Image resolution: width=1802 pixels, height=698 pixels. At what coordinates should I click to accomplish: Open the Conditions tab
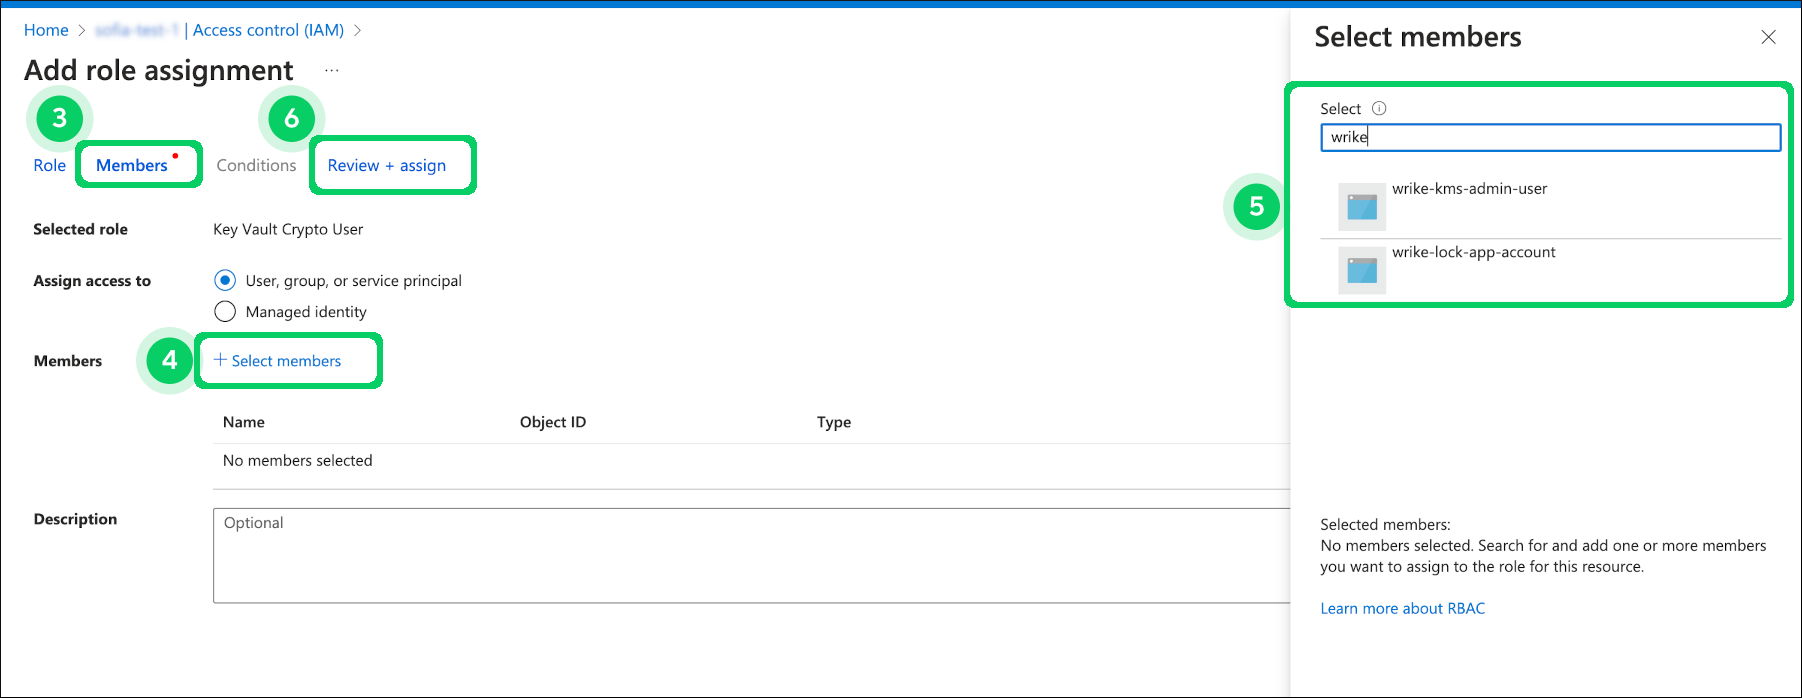pos(256,165)
